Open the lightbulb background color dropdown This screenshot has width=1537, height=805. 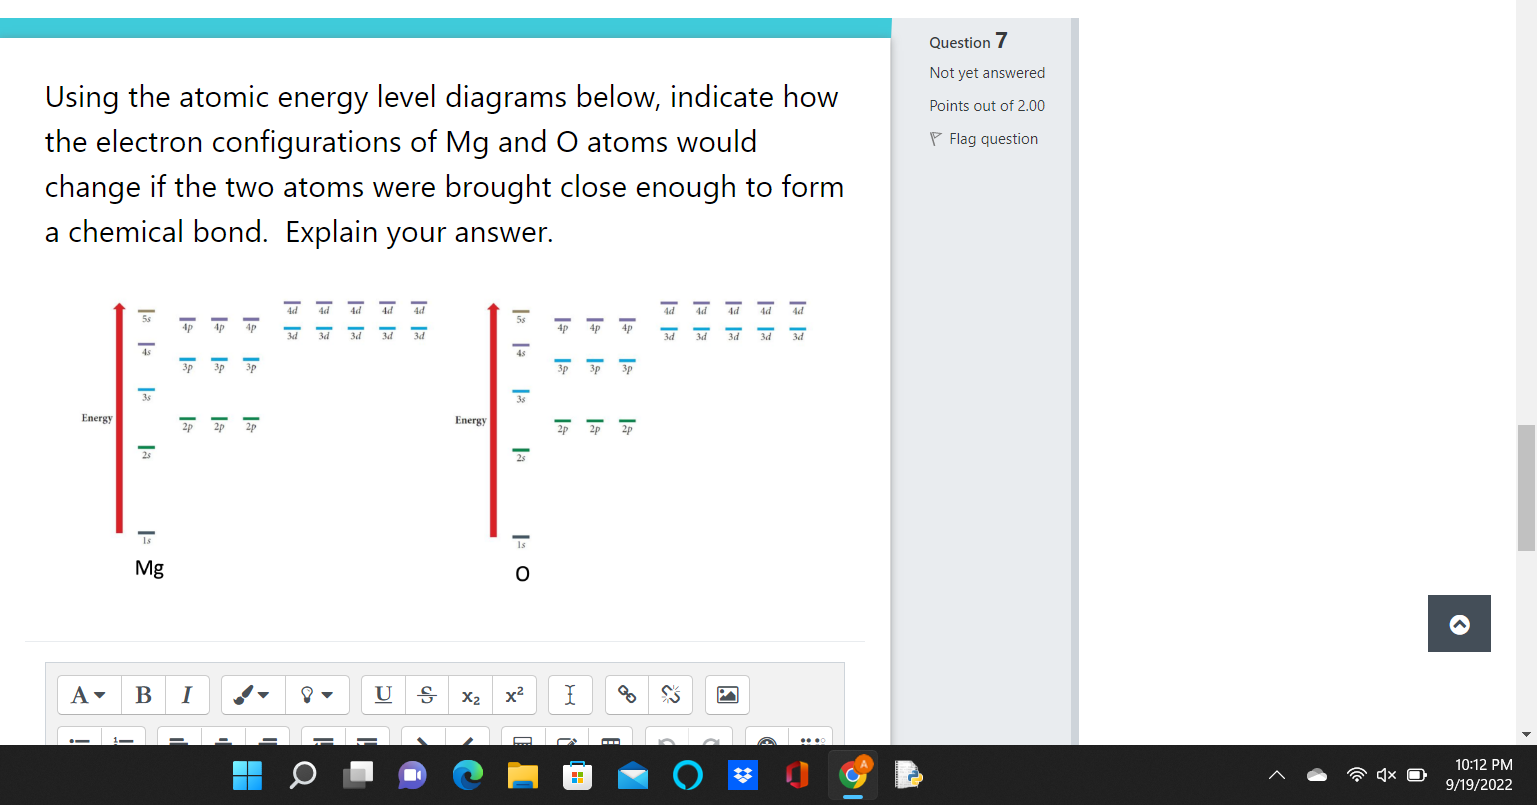click(317, 695)
